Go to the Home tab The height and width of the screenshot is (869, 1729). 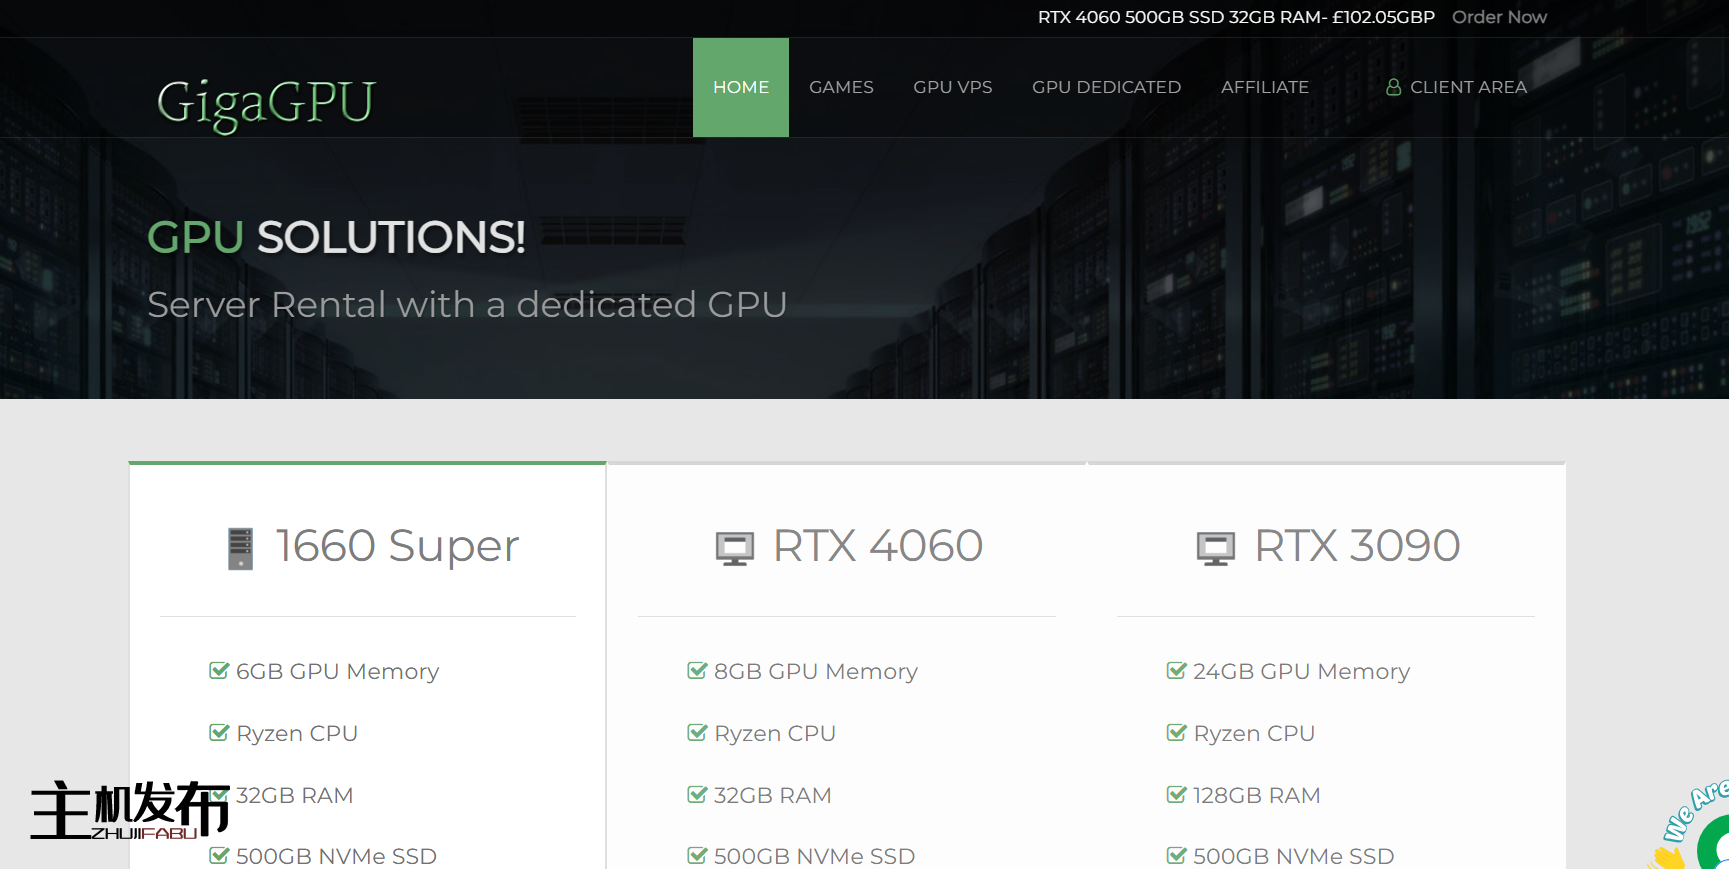pyautogui.click(x=741, y=87)
